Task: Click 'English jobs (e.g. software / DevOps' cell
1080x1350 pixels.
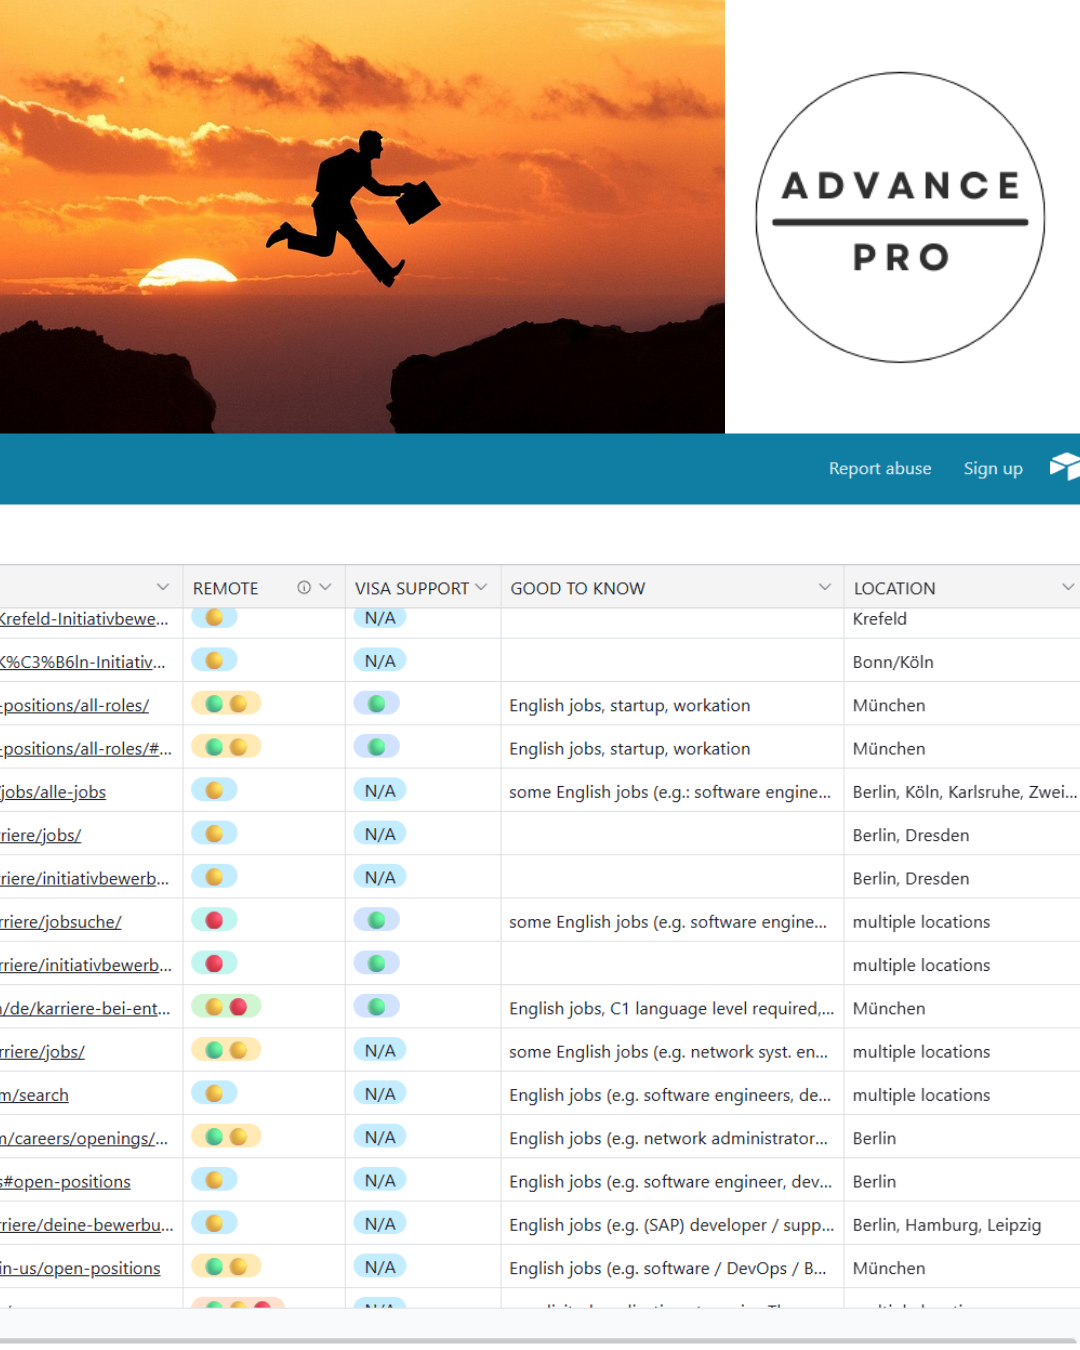Action: click(672, 1268)
